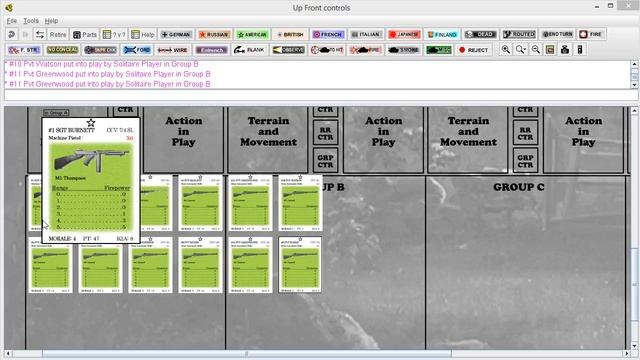Image resolution: width=640 pixels, height=360 pixels.
Task: Select the RUSSIAN nationality button
Action: click(214, 35)
